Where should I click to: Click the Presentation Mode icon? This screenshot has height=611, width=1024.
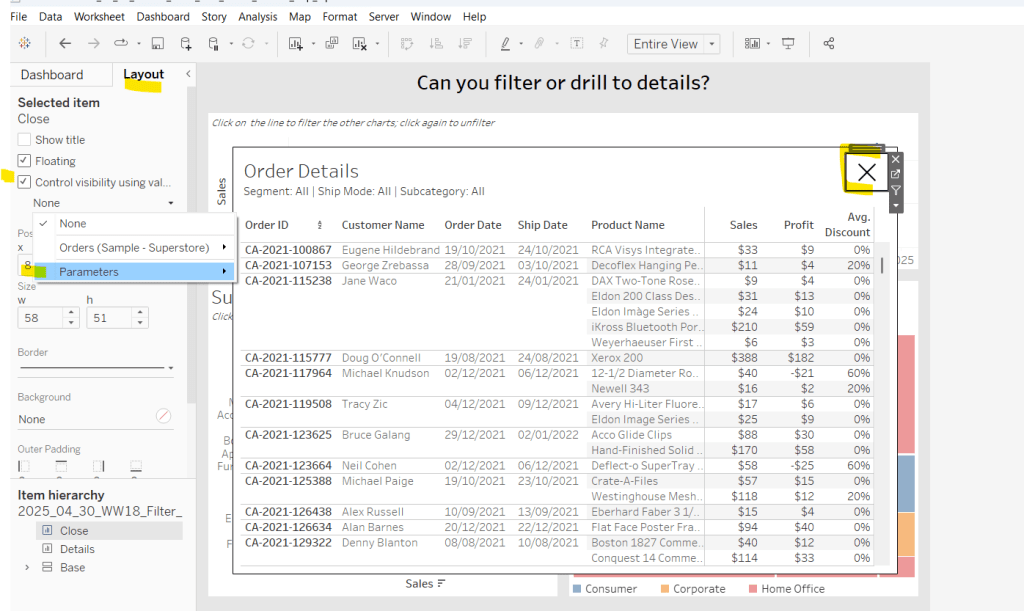tap(788, 44)
